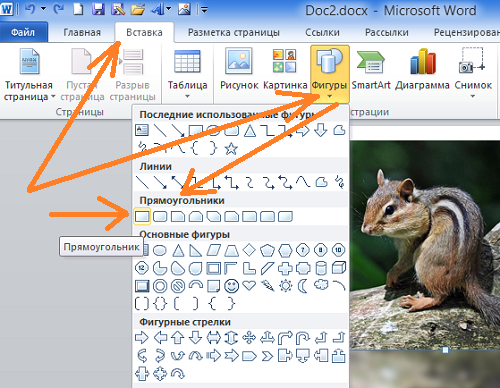
Task: Open a file using the yellow folder icon
Action: pyautogui.click(x=138, y=9)
